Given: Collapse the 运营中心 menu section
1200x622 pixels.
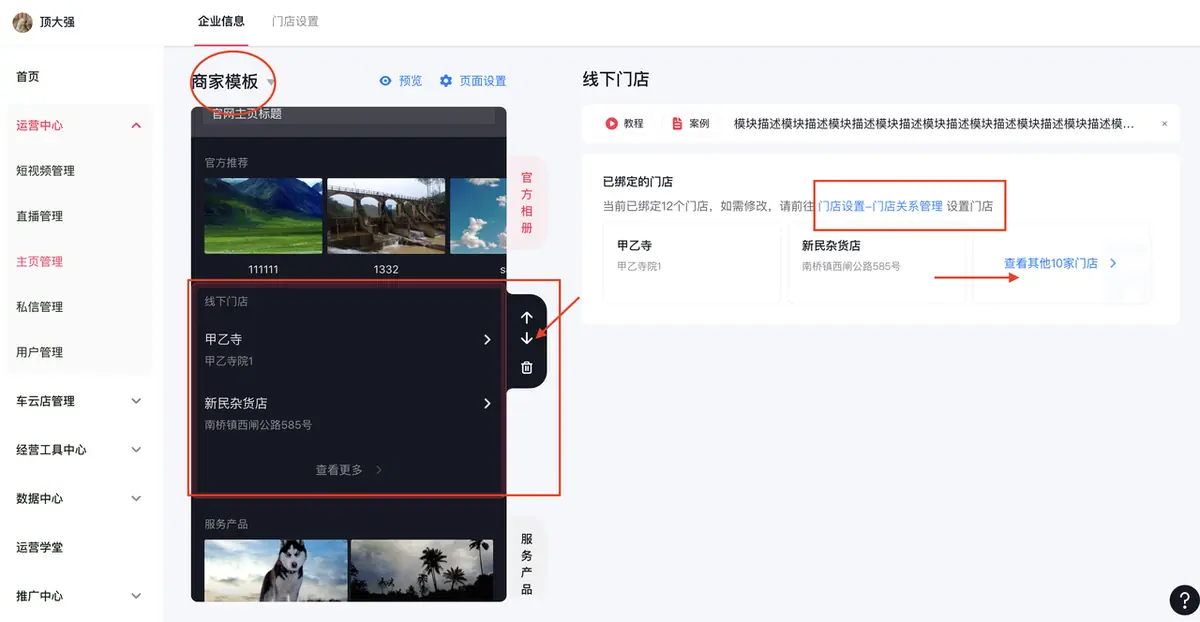Looking at the screenshot, I should pos(137,126).
